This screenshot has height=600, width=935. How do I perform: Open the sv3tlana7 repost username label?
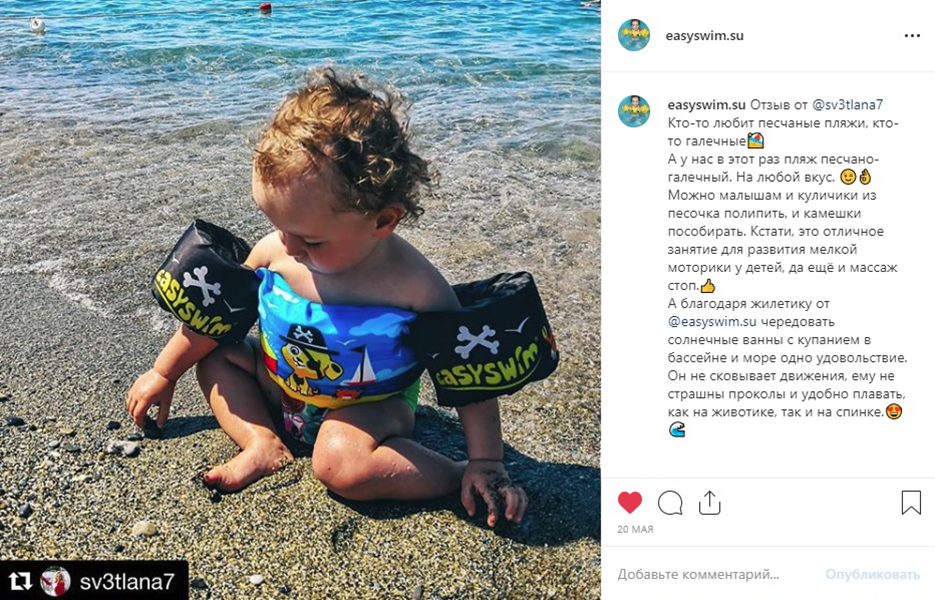pyautogui.click(x=126, y=582)
